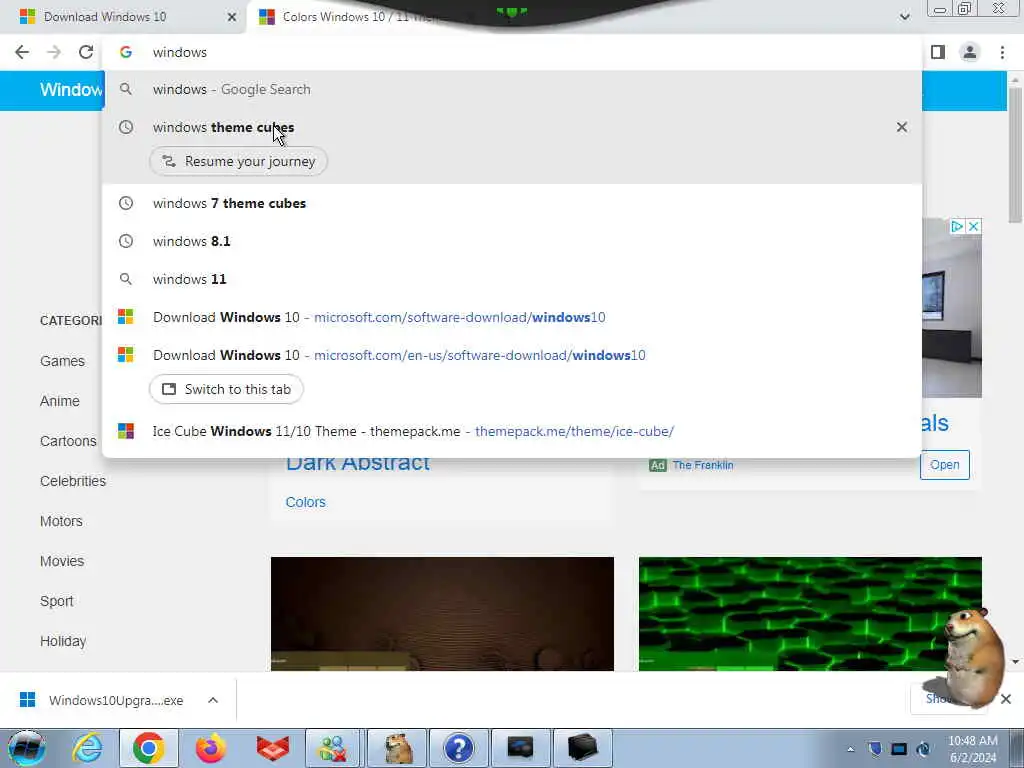Open the Games category
This screenshot has height=768, width=1024.
pyautogui.click(x=62, y=360)
